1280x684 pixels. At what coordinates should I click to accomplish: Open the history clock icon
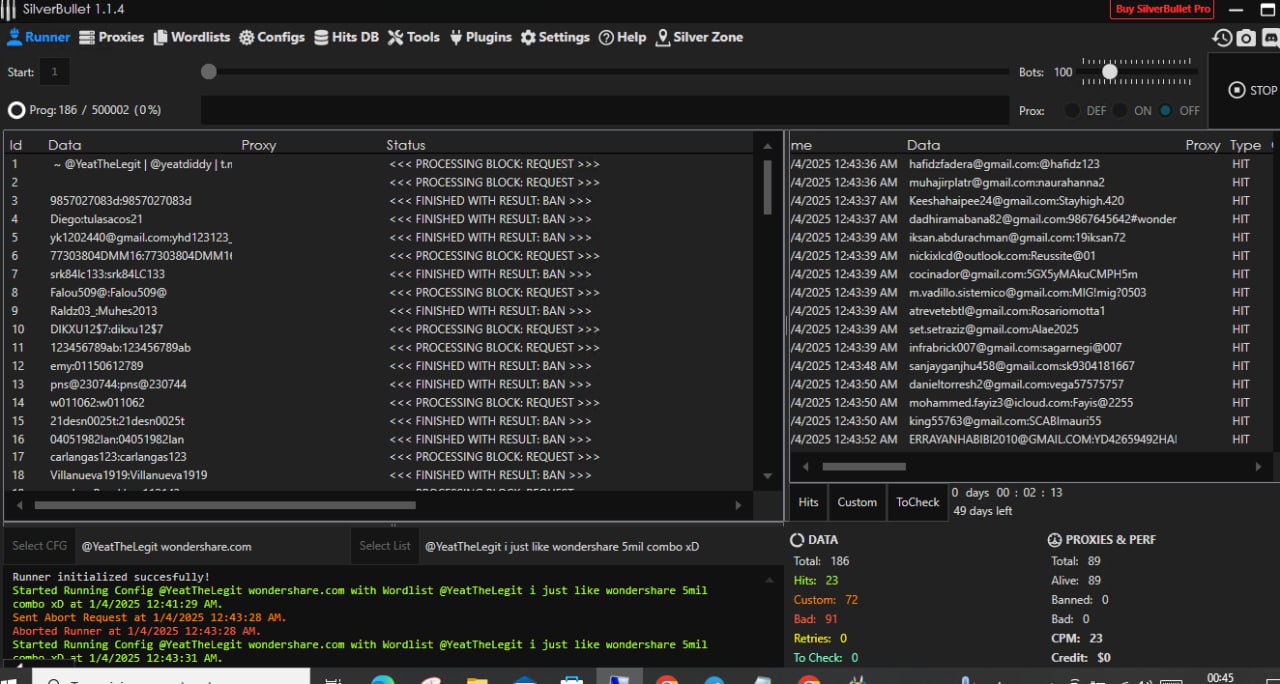(x=1222, y=38)
